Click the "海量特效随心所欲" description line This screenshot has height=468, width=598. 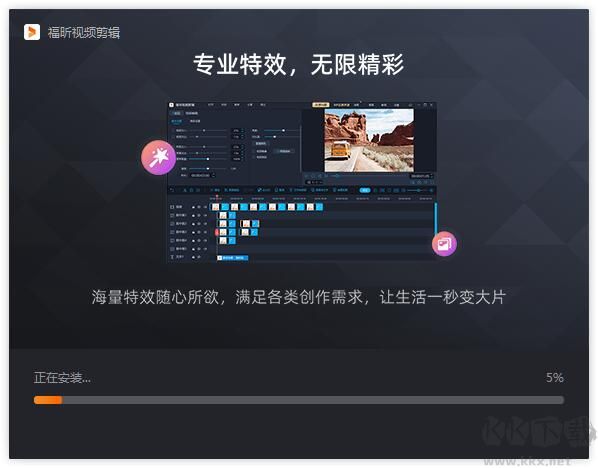pos(299,297)
